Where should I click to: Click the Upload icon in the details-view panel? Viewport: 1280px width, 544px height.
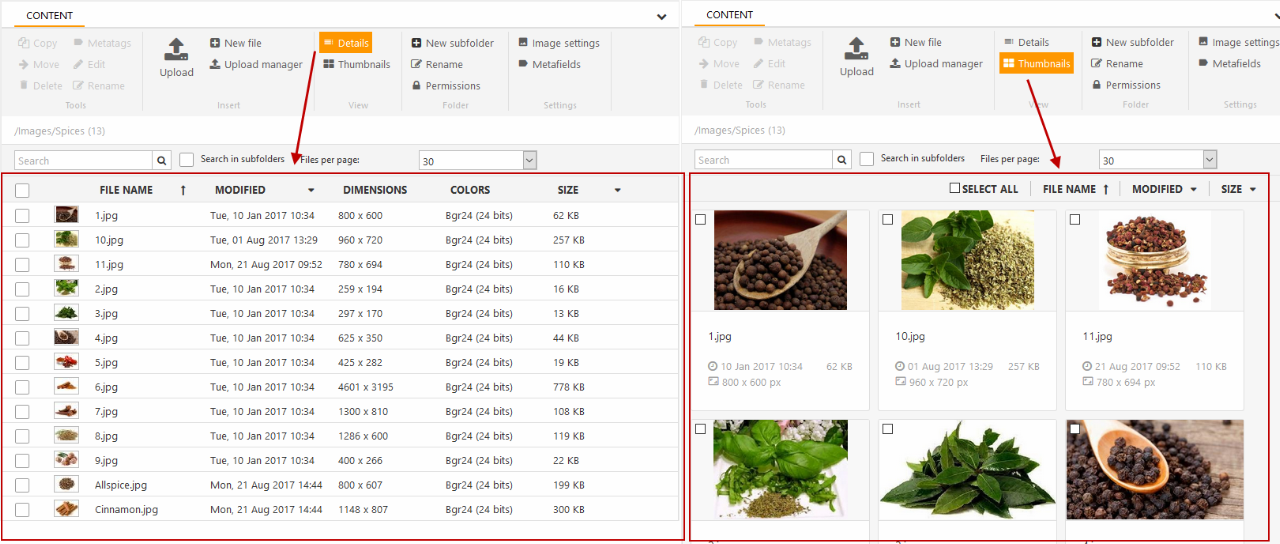click(x=176, y=49)
